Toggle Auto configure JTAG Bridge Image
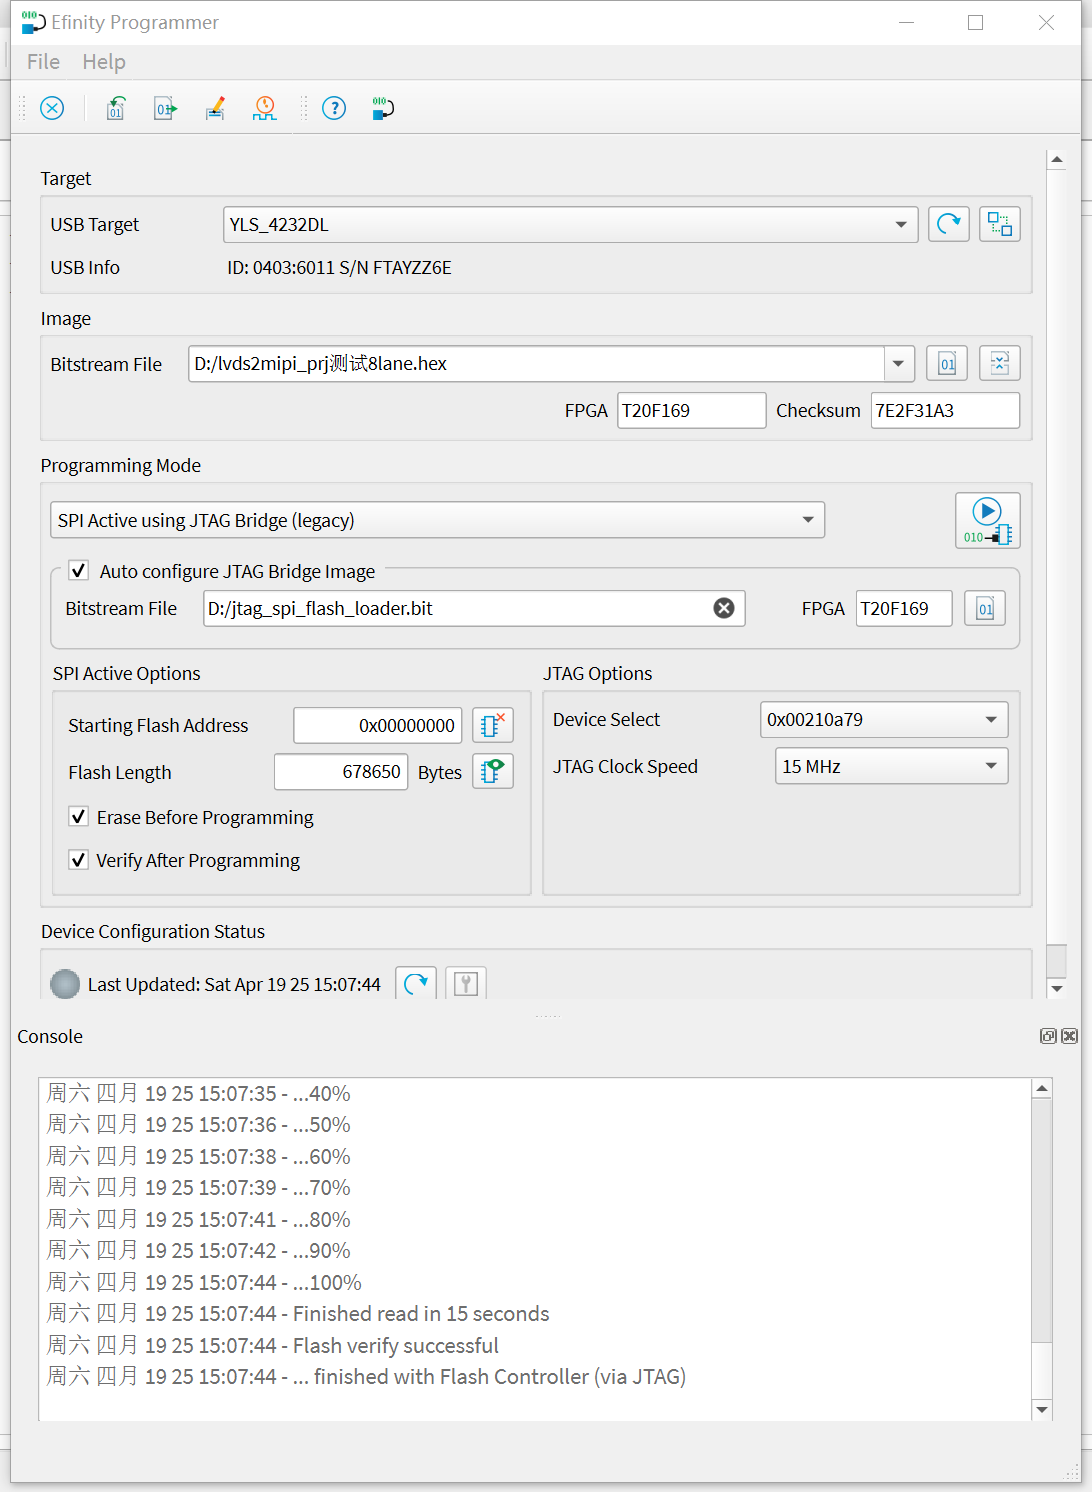Image resolution: width=1092 pixels, height=1492 pixels. [79, 571]
